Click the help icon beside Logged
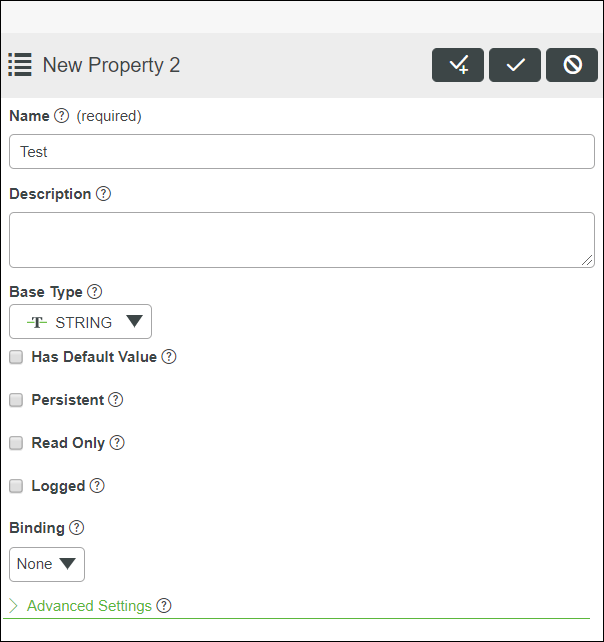 97,486
